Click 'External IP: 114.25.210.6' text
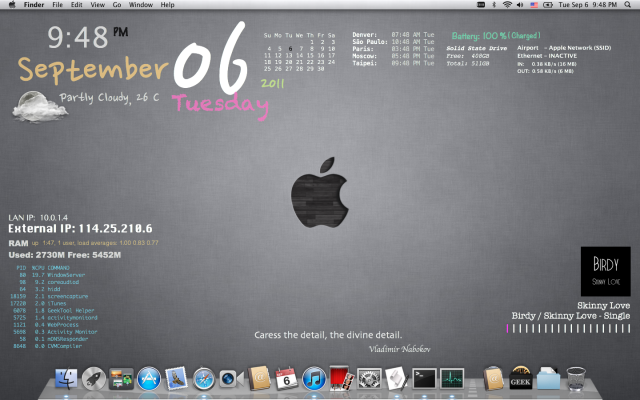 click(80, 229)
